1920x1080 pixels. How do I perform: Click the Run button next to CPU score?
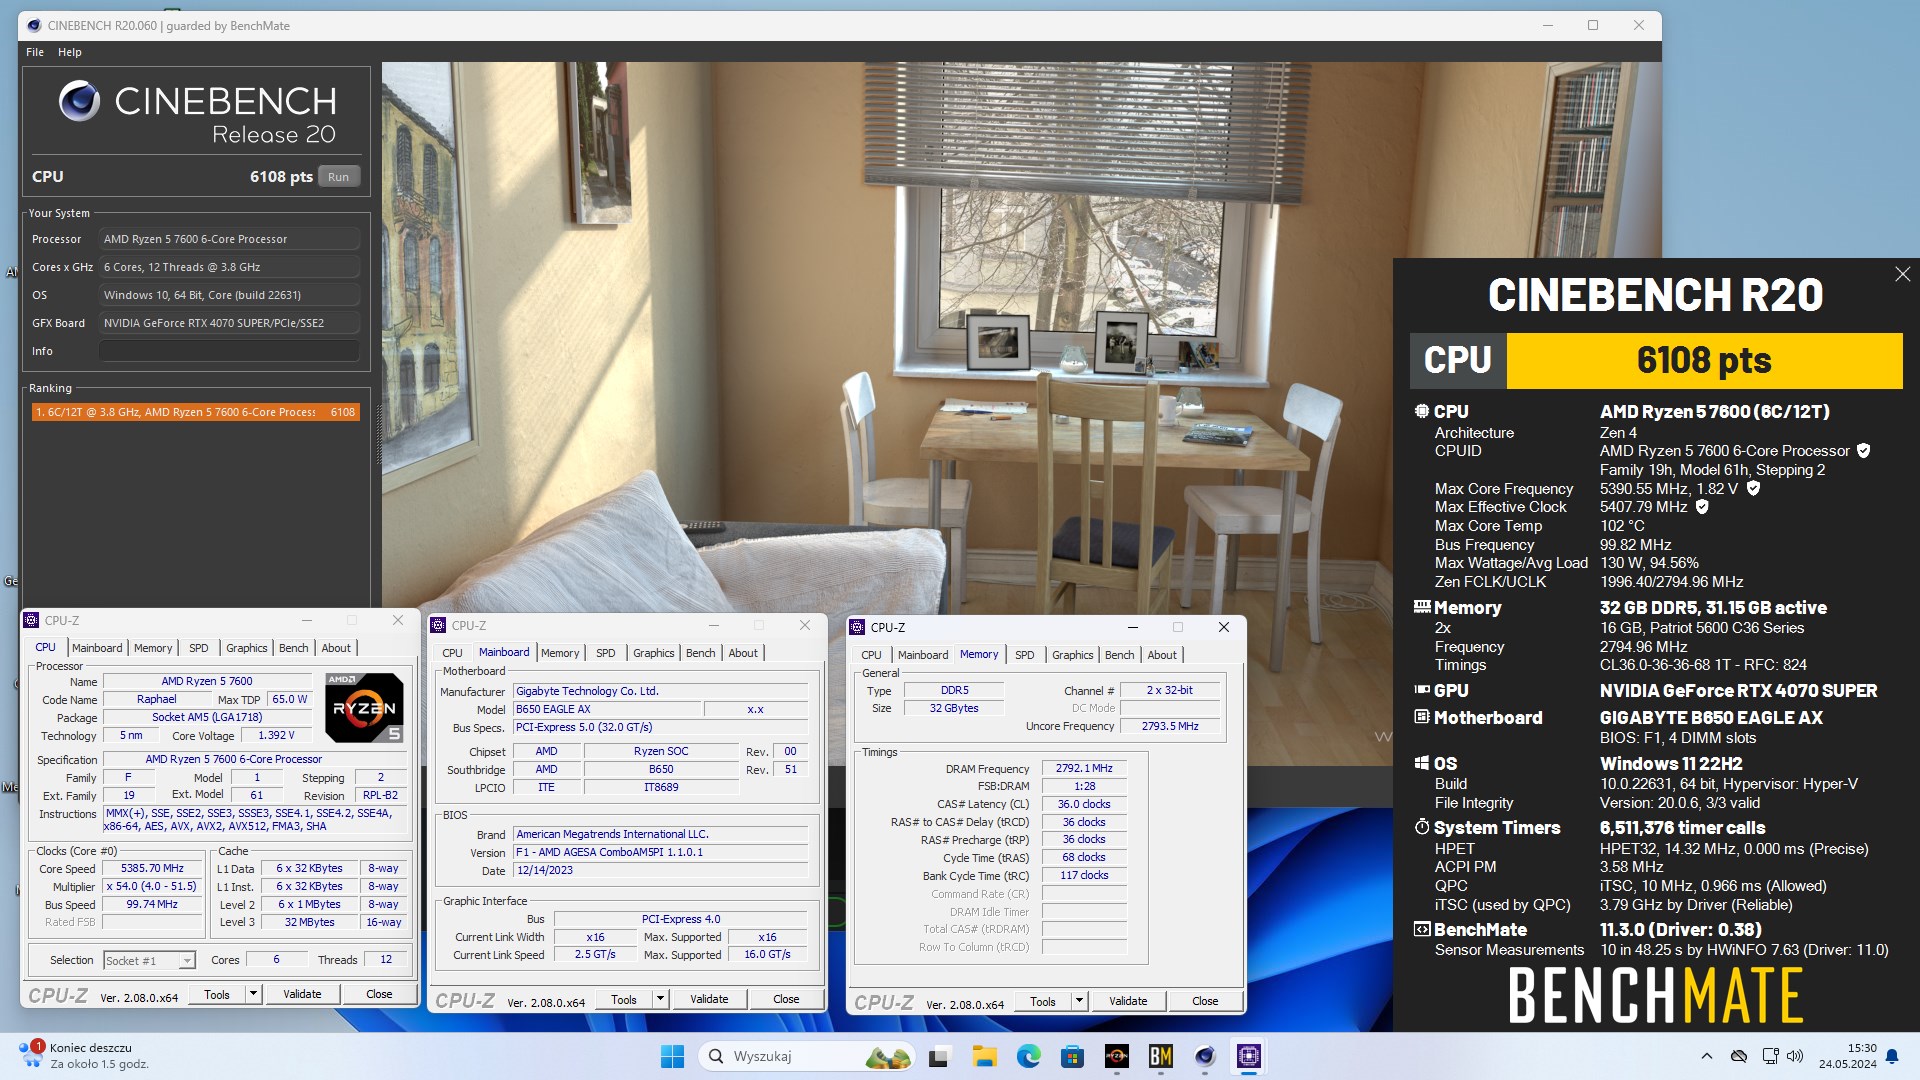tap(338, 177)
